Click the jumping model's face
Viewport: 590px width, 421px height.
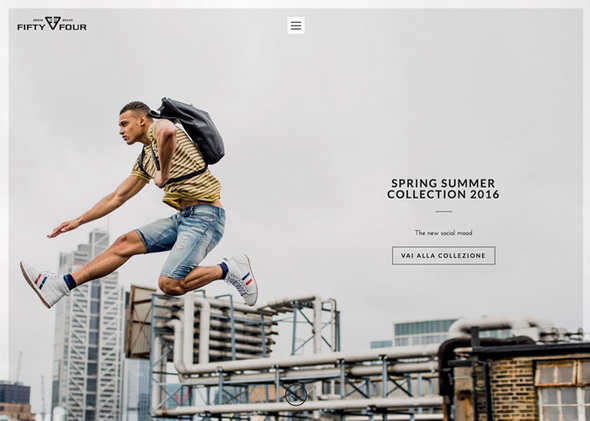[130, 127]
